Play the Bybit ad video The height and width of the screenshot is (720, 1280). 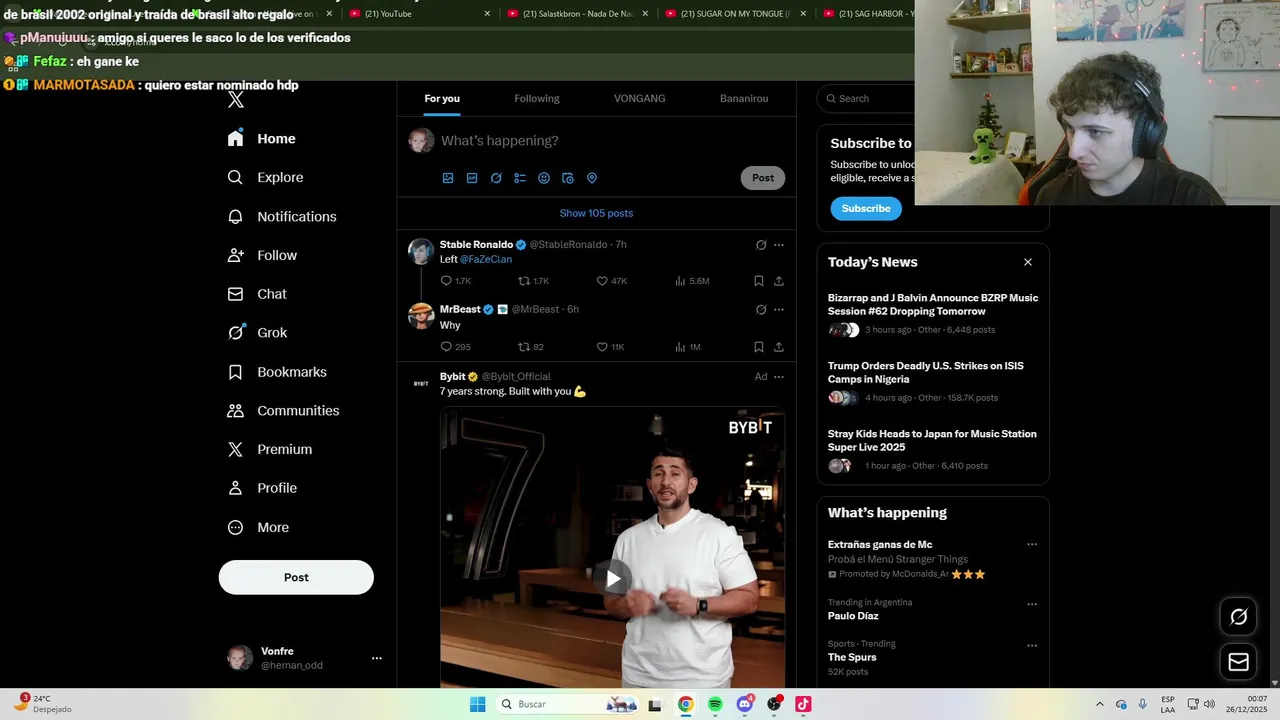[613, 578]
